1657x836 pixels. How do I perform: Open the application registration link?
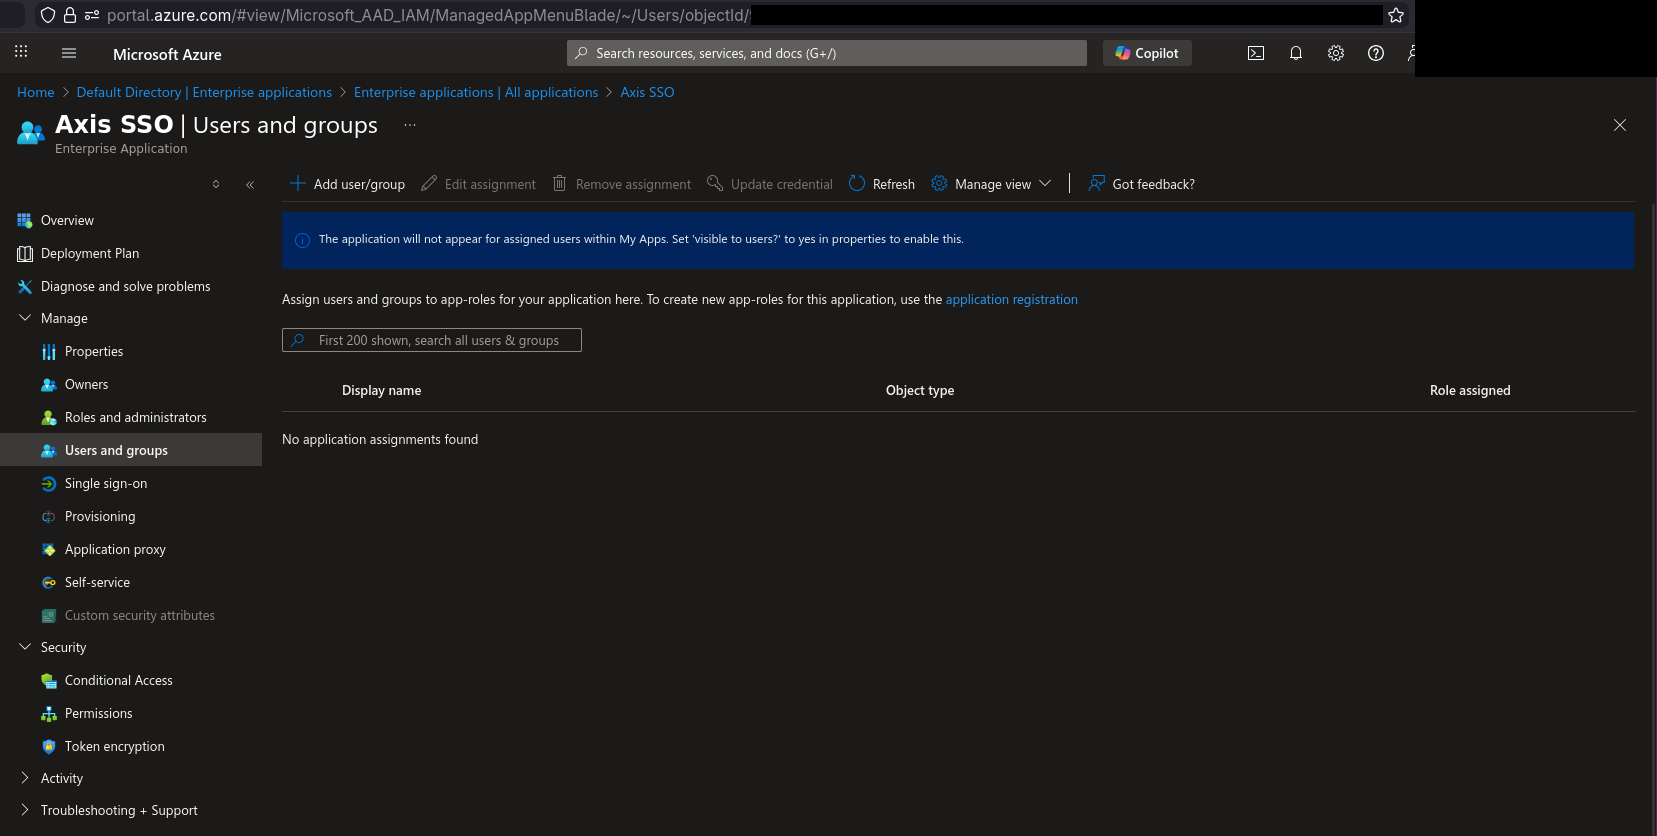[1012, 299]
